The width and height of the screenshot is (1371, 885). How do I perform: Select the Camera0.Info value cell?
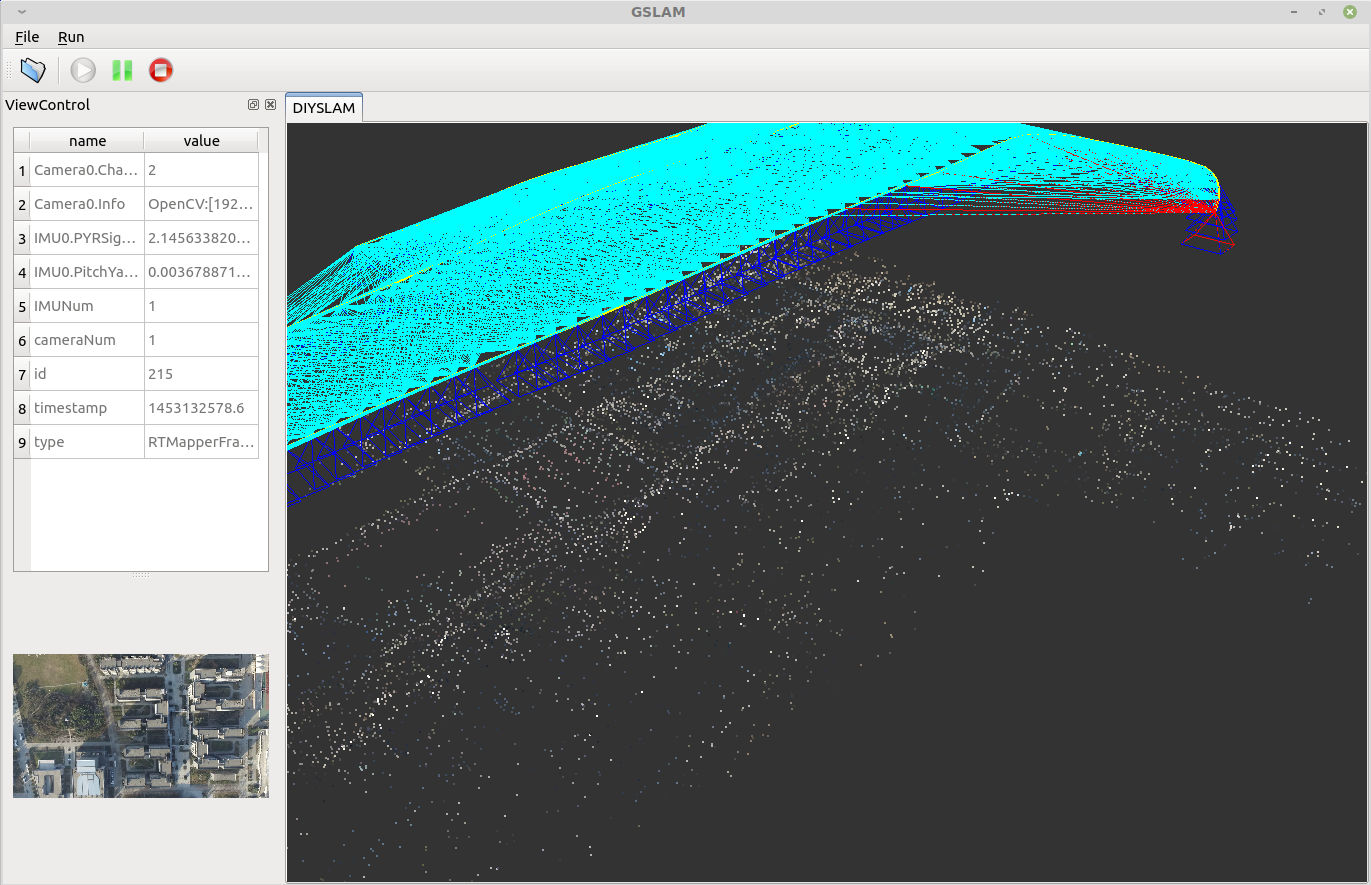[x=201, y=204]
